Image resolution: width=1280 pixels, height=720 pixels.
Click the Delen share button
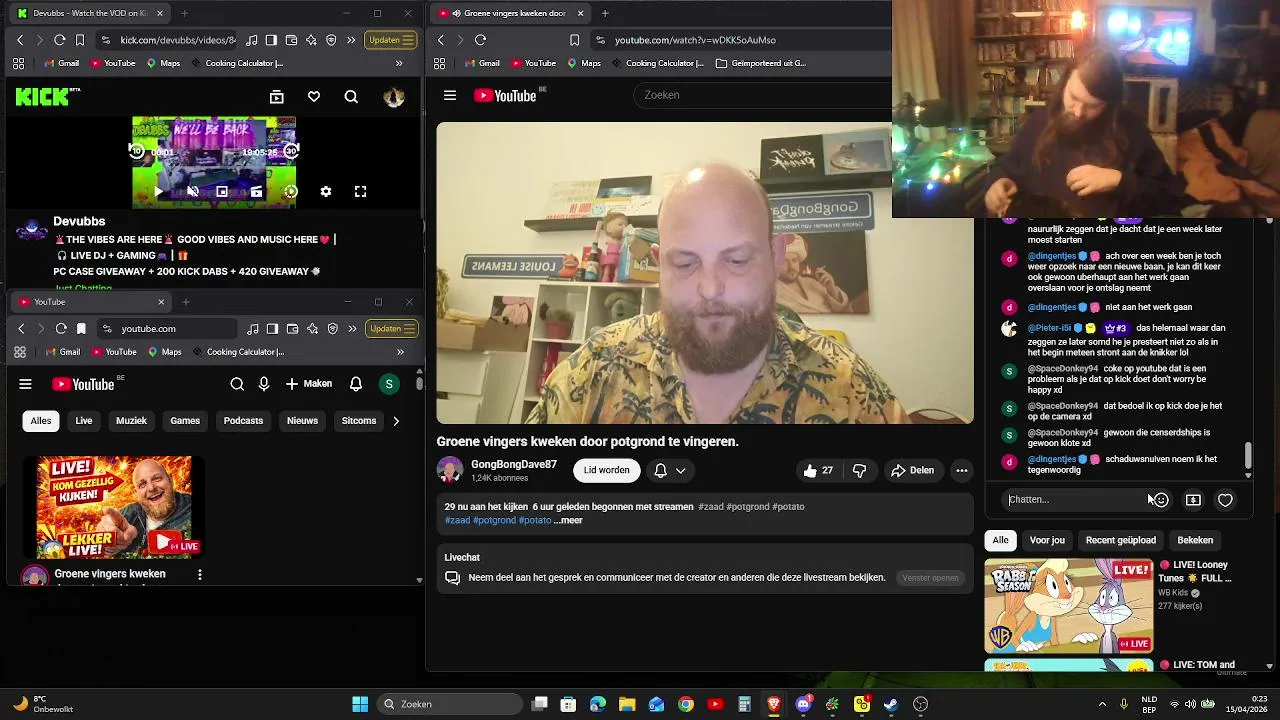913,471
